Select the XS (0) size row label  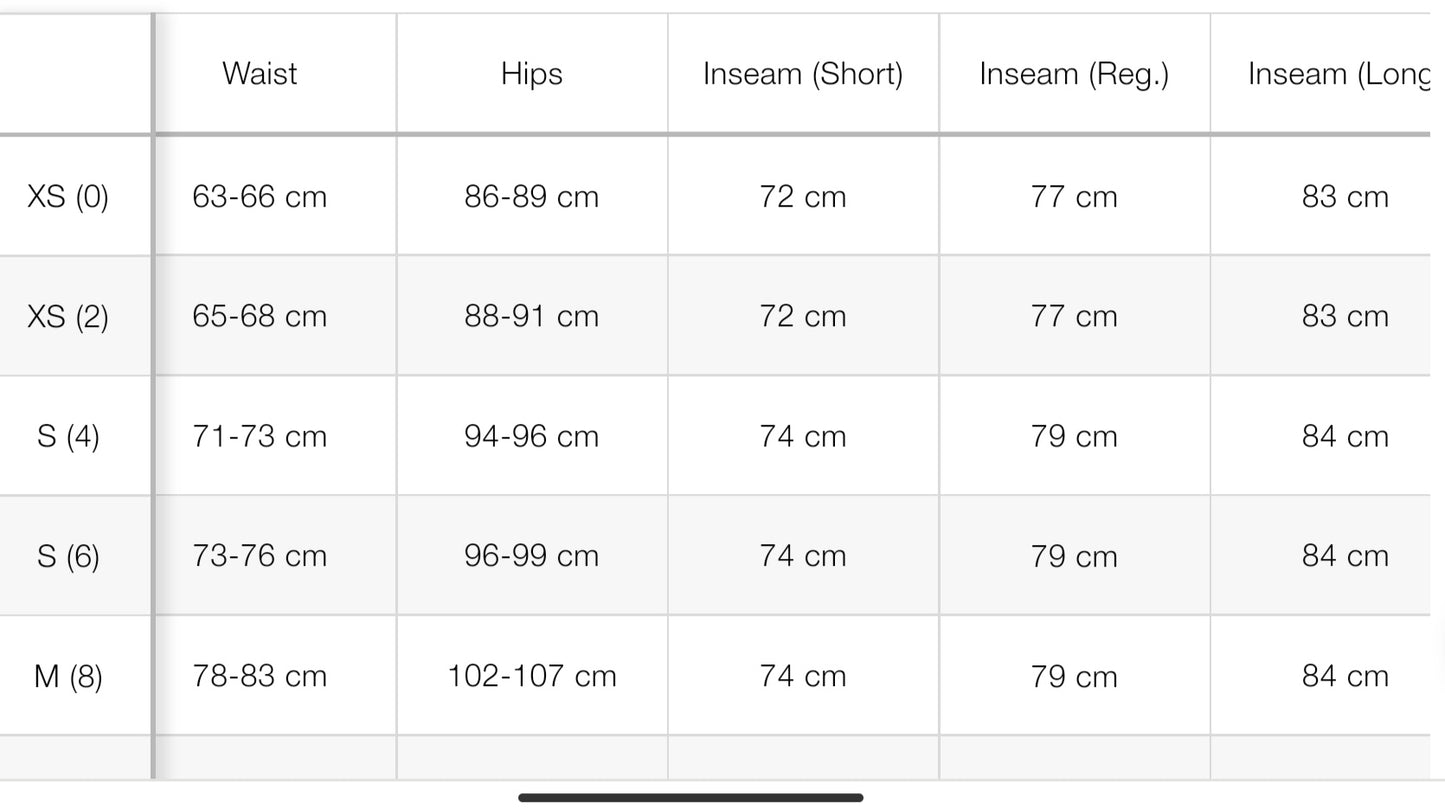tap(68, 196)
